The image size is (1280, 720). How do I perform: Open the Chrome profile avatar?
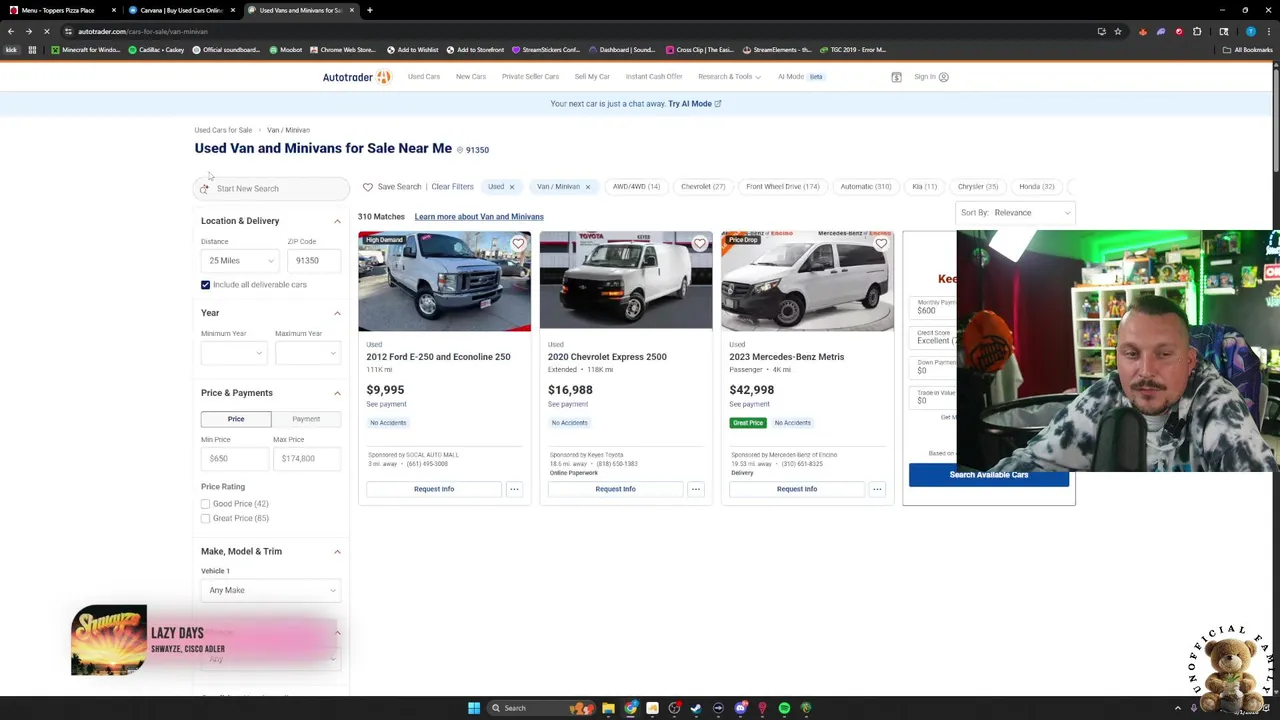[x=1250, y=31]
